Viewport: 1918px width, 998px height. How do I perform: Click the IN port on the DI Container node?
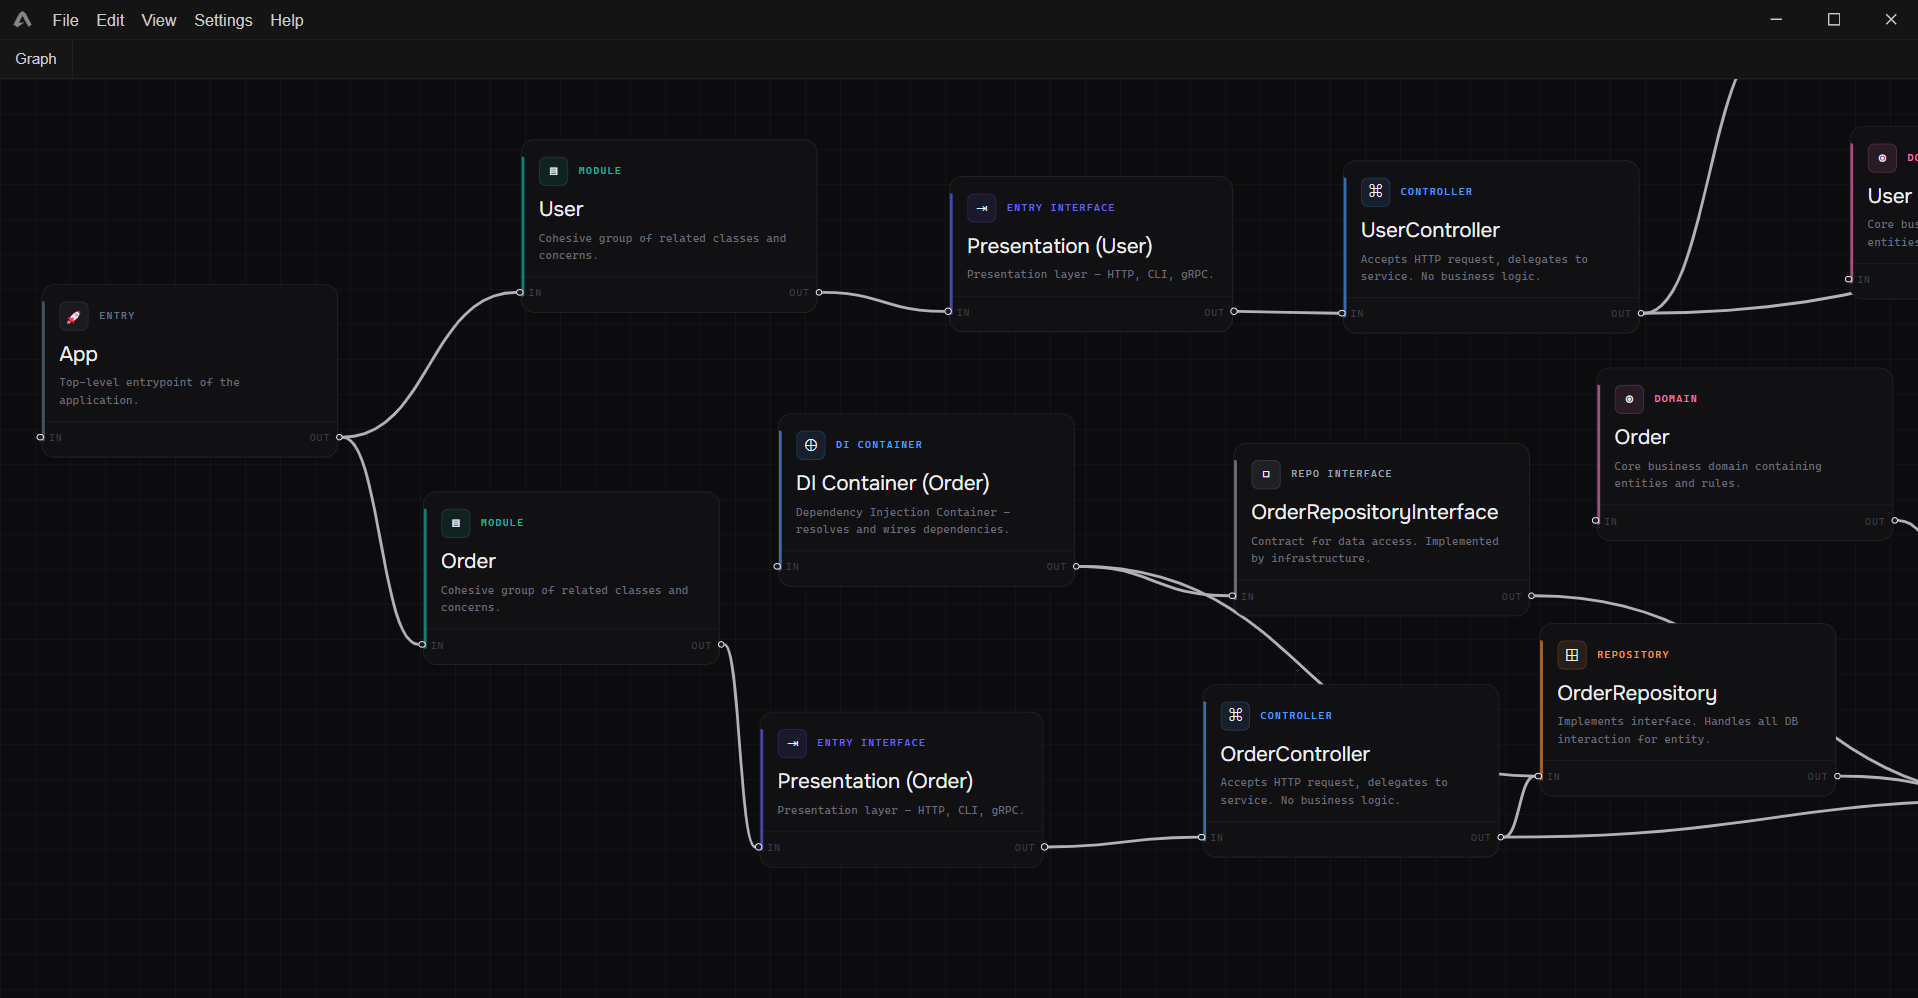[x=777, y=566]
